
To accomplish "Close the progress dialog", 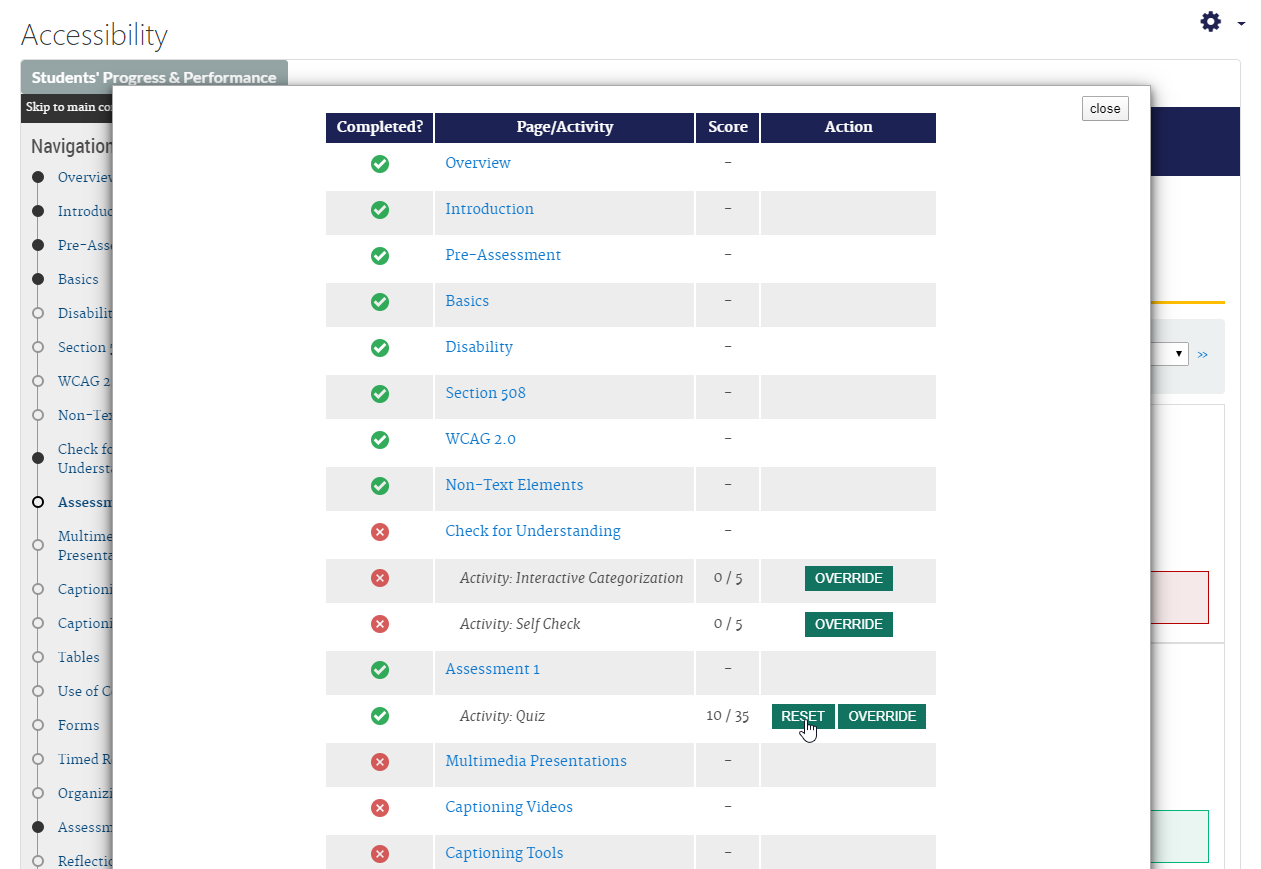I will [x=1105, y=108].
